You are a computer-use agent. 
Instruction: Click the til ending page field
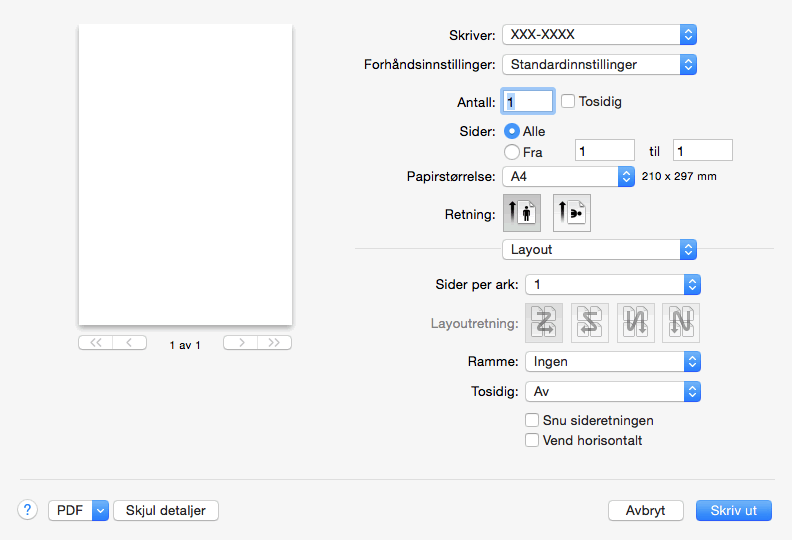[703, 151]
